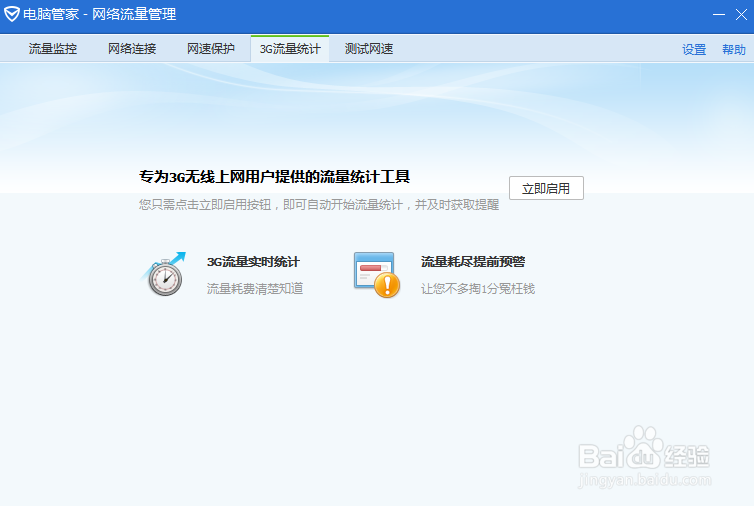Click the 流量耗尽提前预警 title text

[473, 262]
